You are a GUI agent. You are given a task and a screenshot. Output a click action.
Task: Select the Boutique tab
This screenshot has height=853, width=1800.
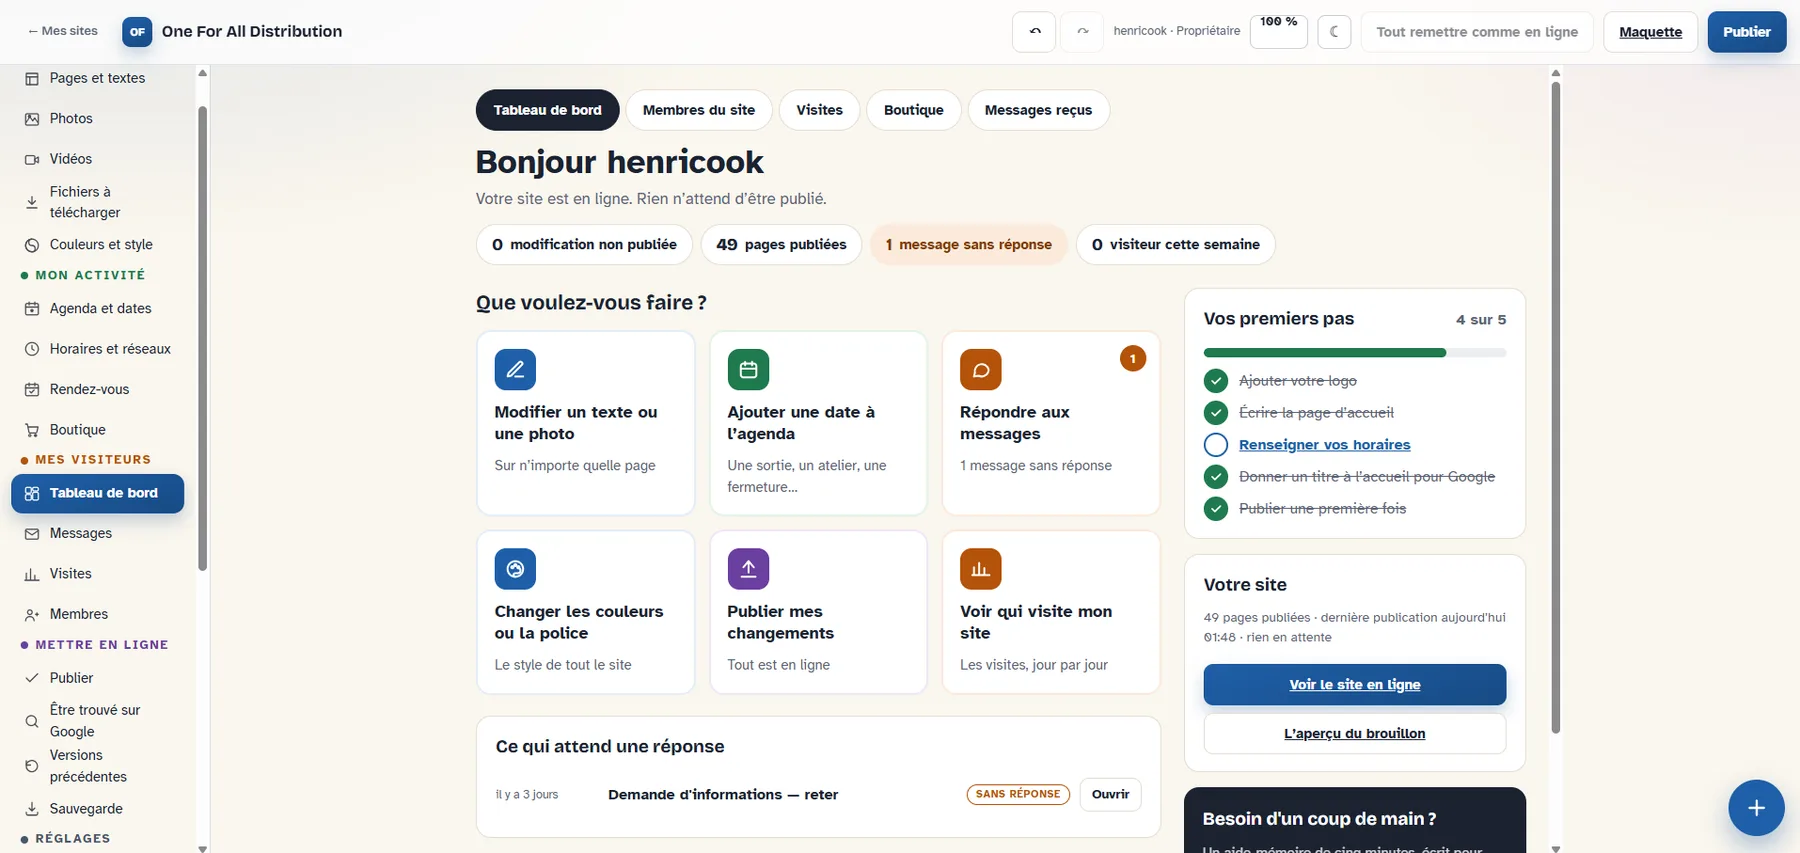click(x=914, y=110)
